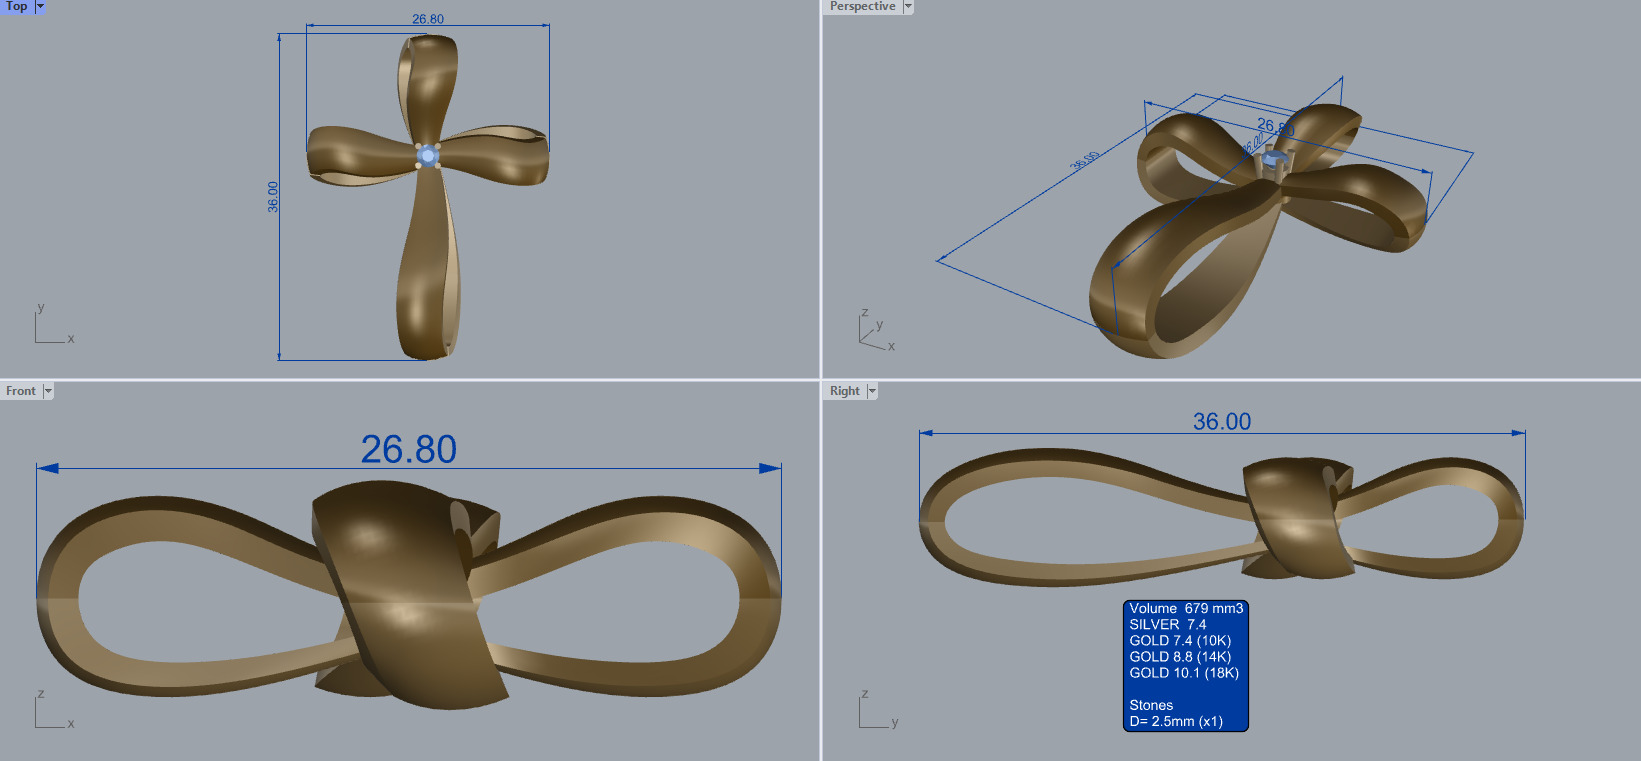Select the Right viewport title label
This screenshot has width=1641, height=761.
pyautogui.click(x=845, y=391)
